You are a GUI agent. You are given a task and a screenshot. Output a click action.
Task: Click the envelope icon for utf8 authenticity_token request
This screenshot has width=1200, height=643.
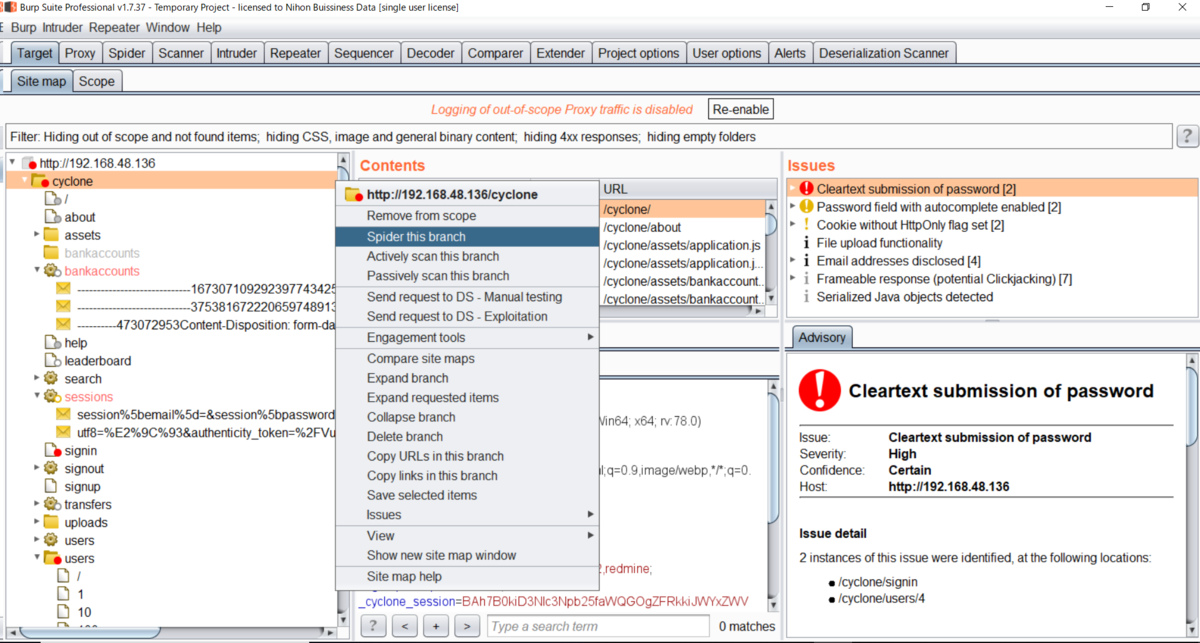pyautogui.click(x=64, y=433)
